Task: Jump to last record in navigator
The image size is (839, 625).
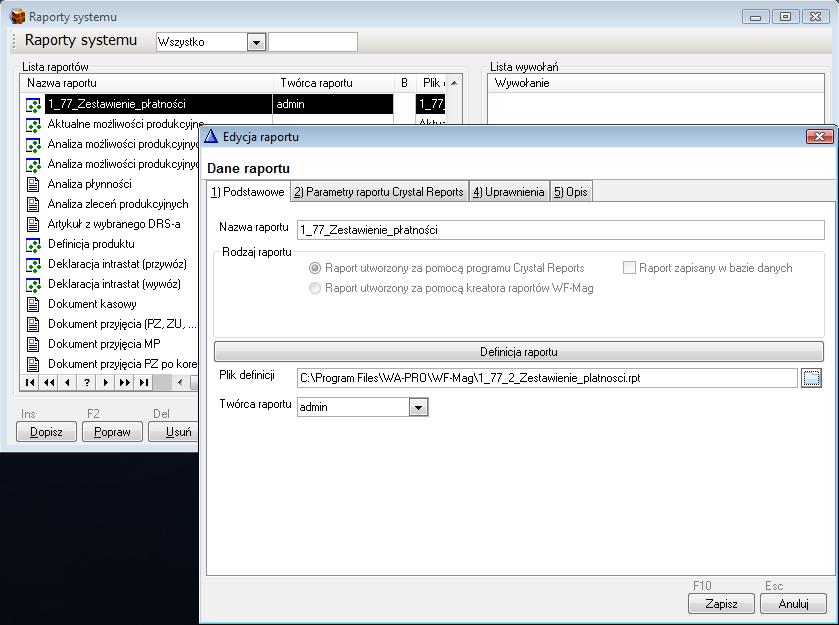Action: click(144, 382)
